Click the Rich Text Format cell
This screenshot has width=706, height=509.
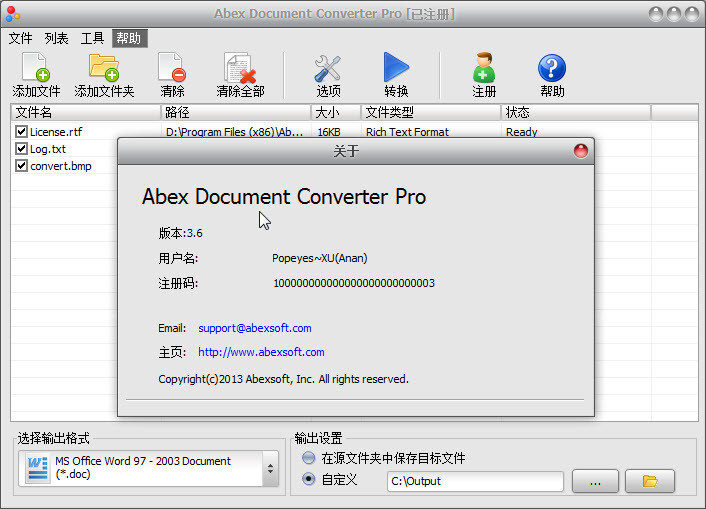(x=407, y=132)
